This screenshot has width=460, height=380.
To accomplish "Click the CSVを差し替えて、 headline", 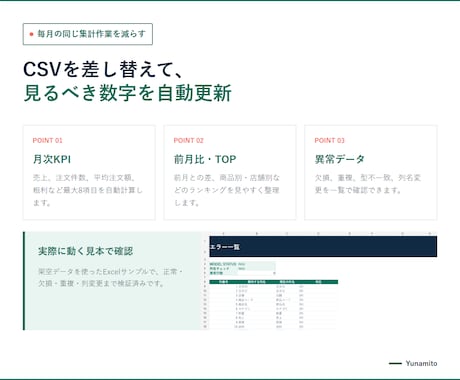I will [x=103, y=69].
